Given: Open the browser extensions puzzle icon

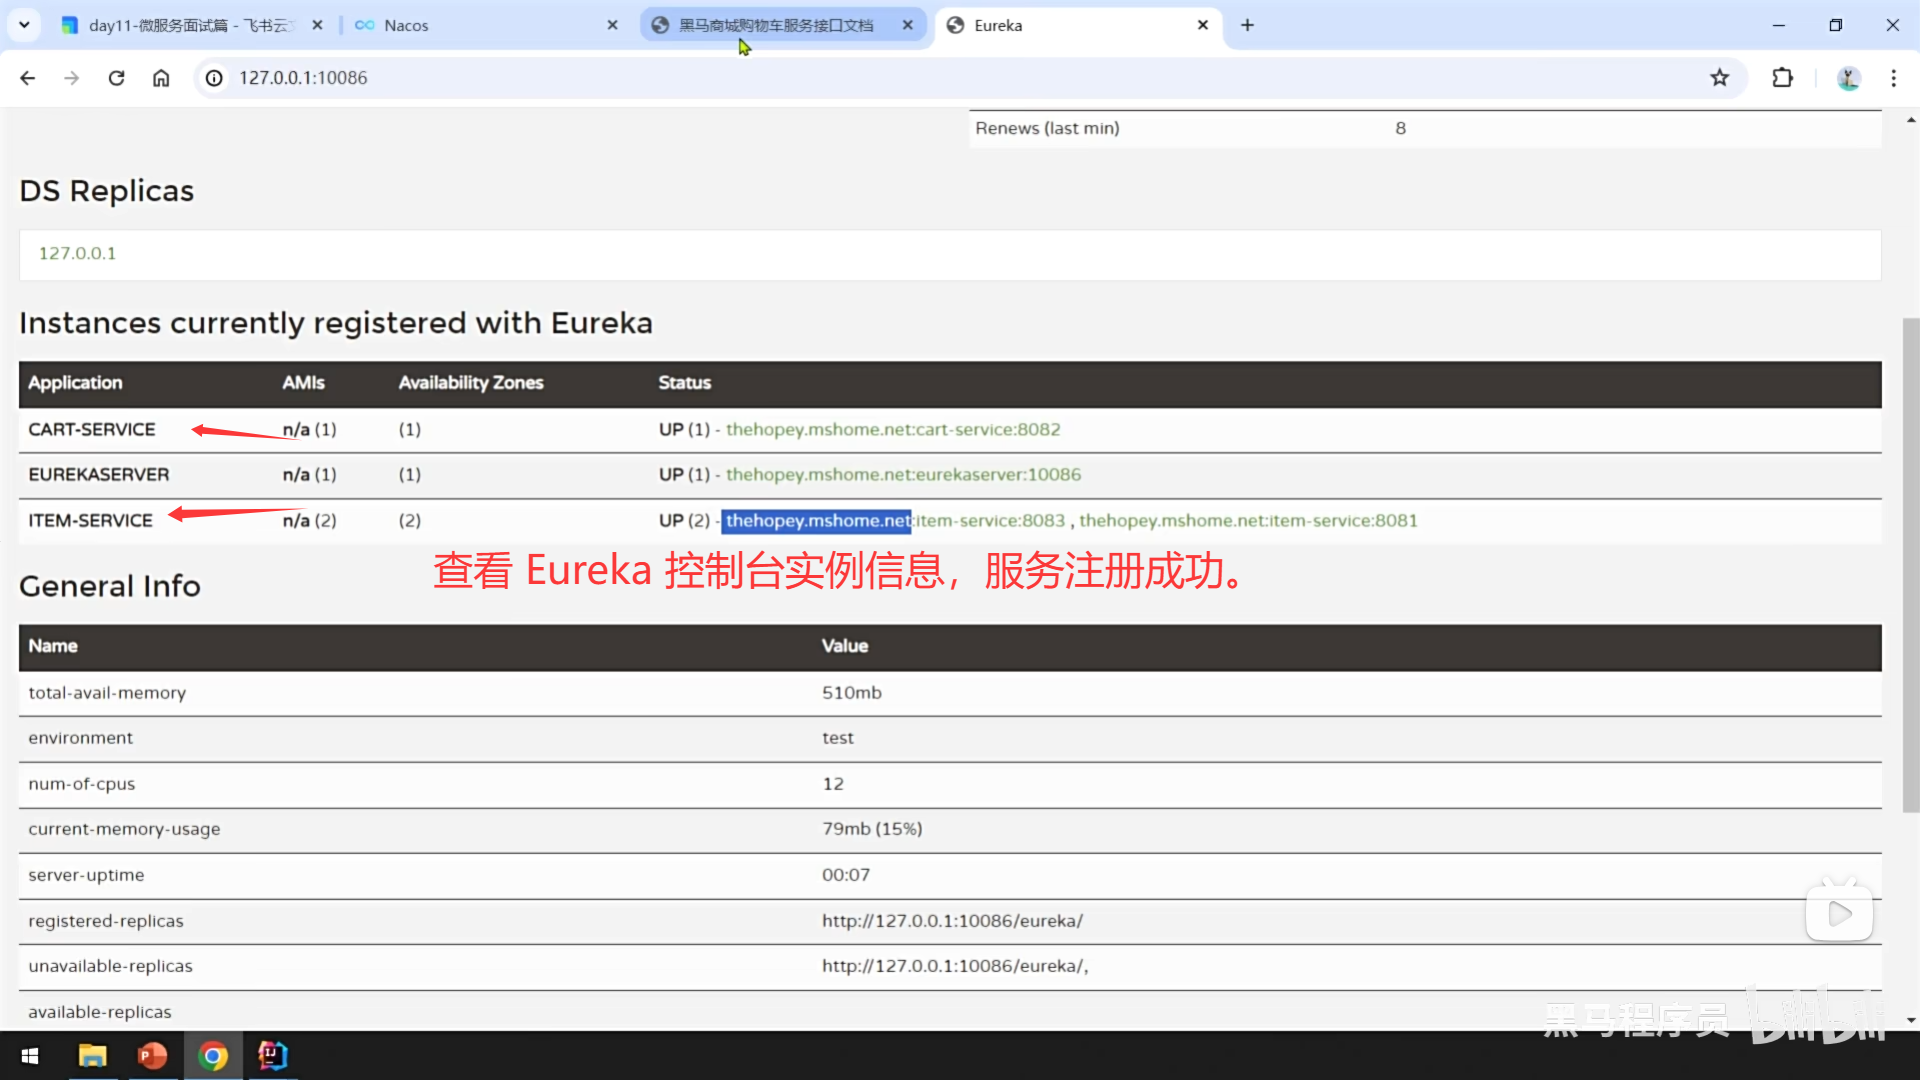Looking at the screenshot, I should click(1782, 78).
